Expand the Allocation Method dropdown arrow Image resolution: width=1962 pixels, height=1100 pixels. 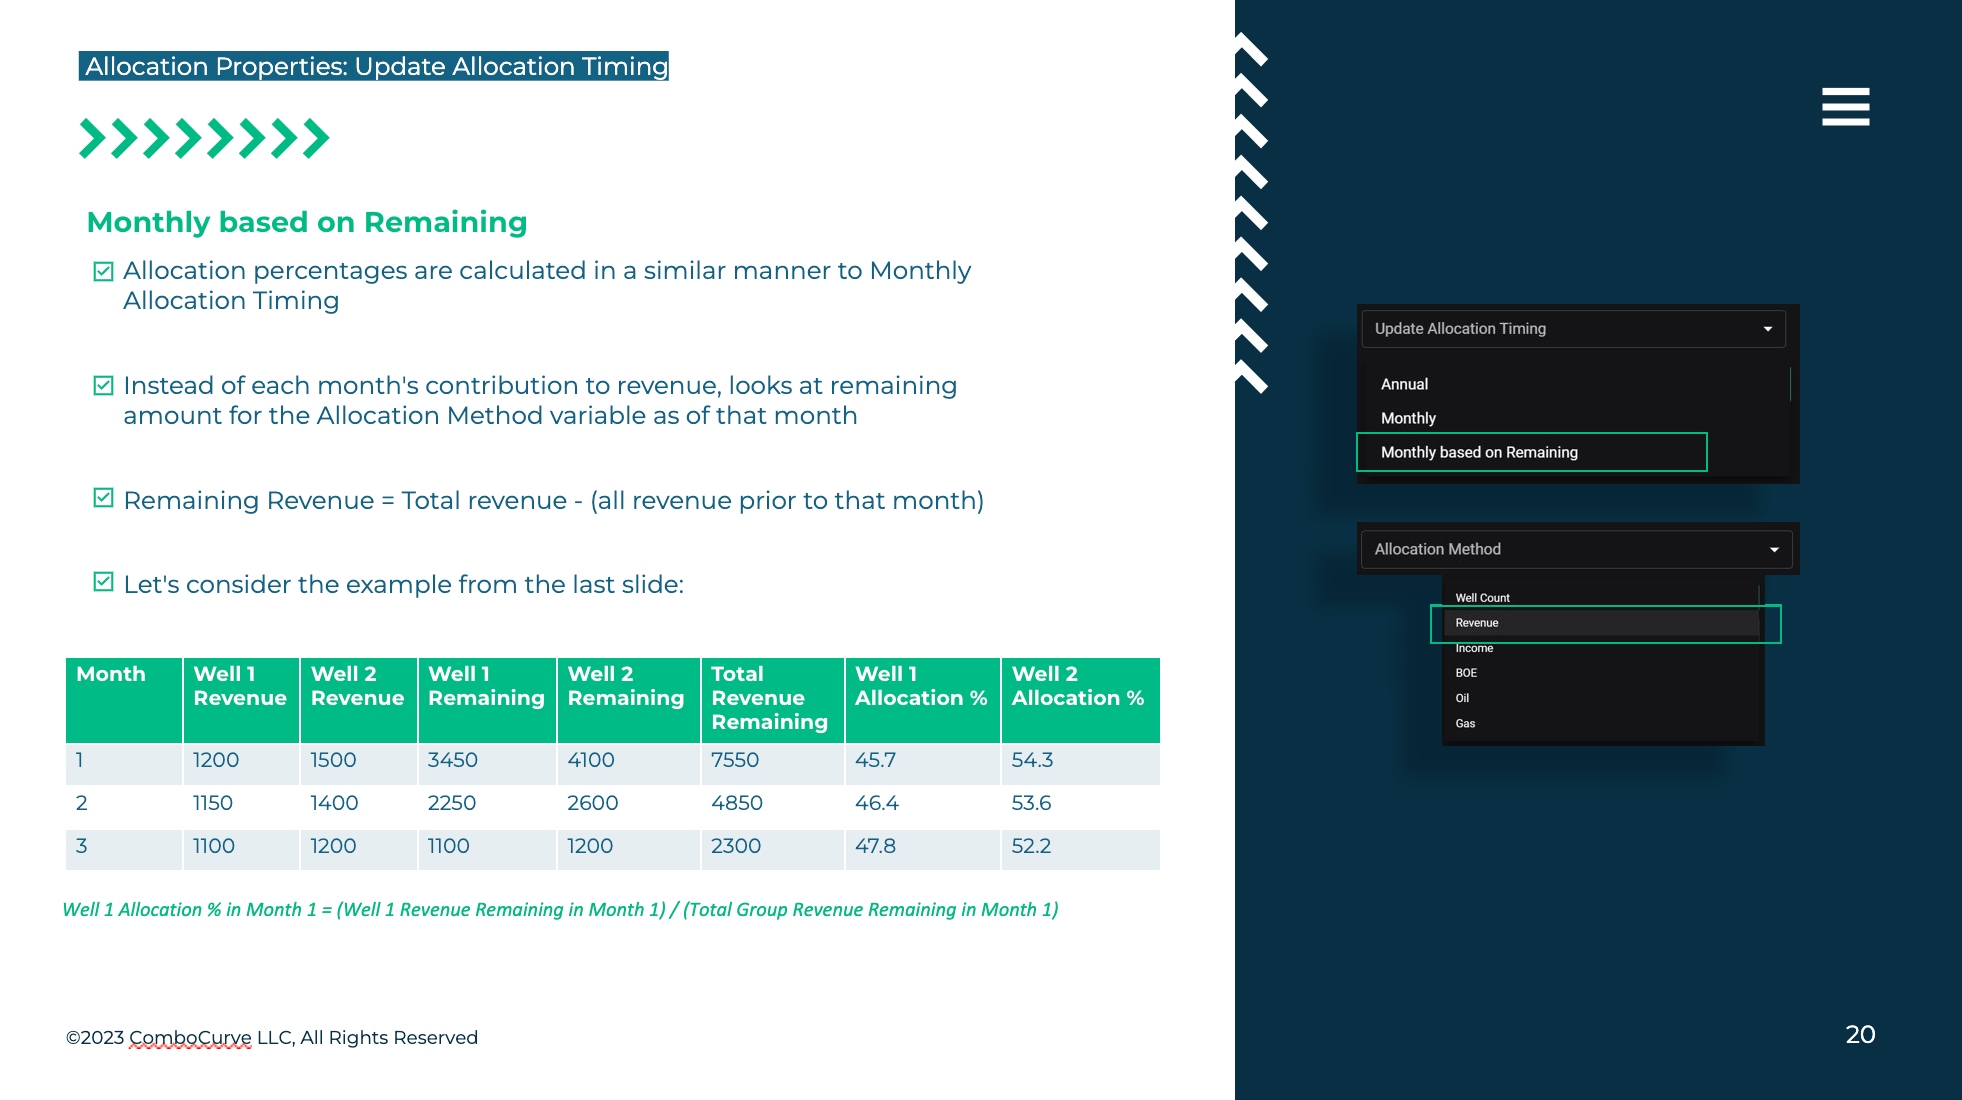point(1774,549)
